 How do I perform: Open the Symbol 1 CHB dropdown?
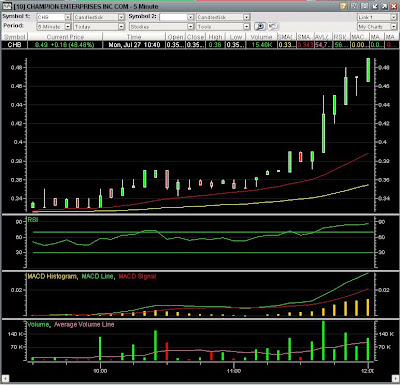pyautogui.click(x=68, y=17)
